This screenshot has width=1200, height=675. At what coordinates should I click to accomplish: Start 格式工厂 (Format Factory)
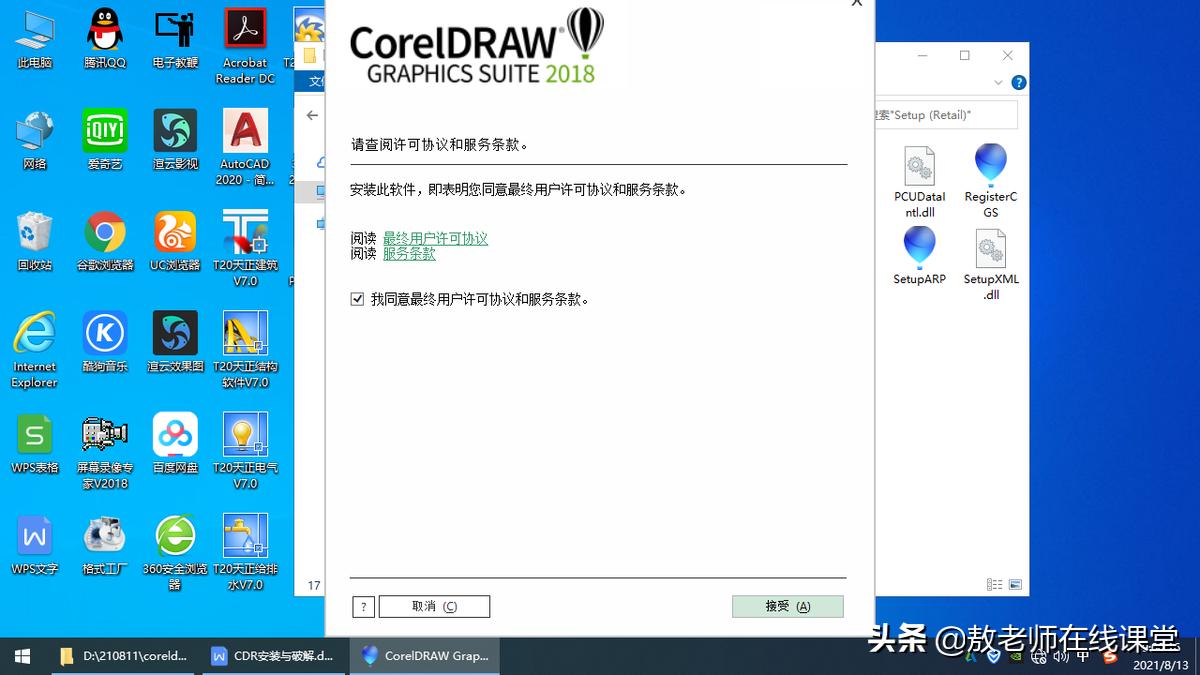pos(104,535)
